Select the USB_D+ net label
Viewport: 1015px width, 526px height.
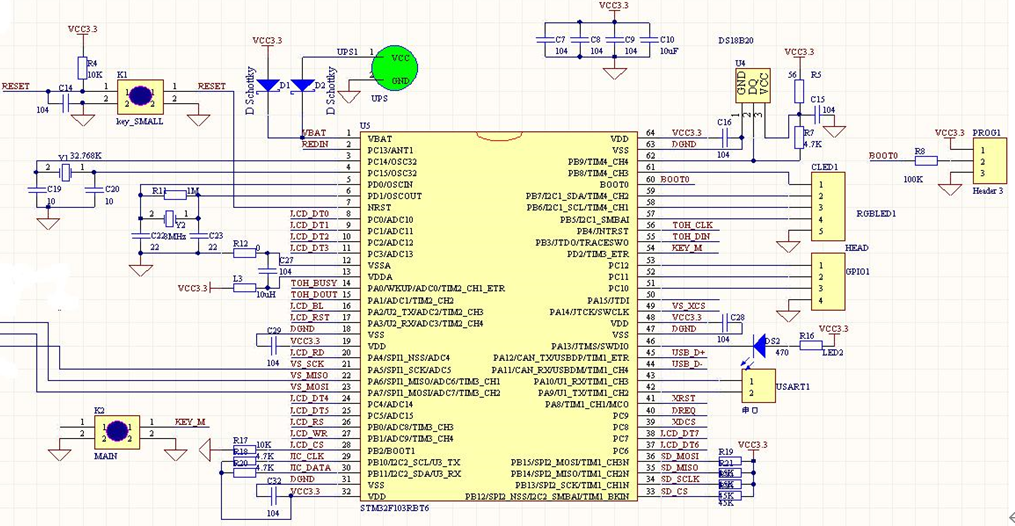(689, 352)
